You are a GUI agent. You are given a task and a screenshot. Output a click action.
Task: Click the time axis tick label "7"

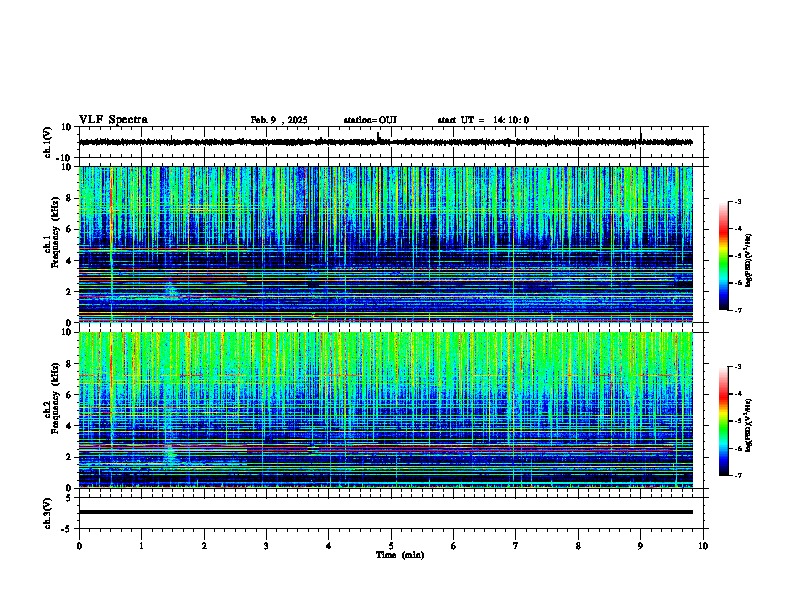tap(516, 546)
